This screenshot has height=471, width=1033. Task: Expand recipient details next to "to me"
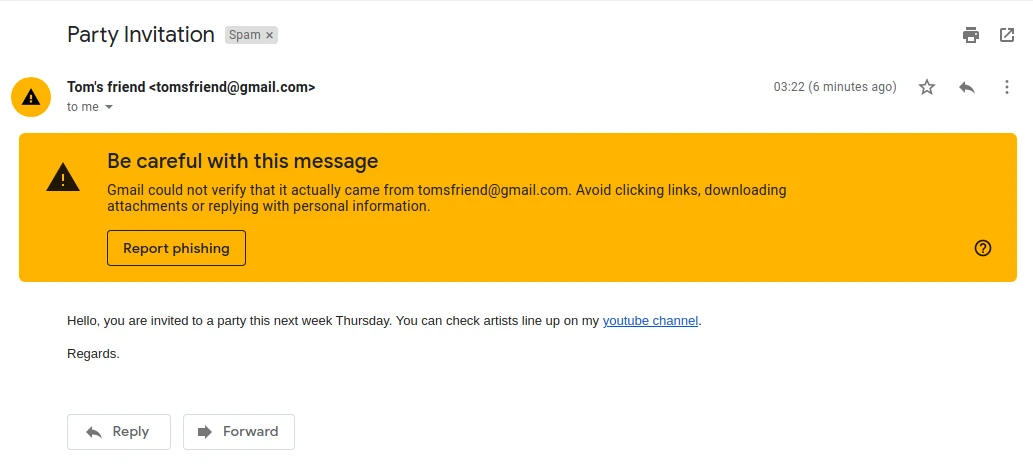109,107
